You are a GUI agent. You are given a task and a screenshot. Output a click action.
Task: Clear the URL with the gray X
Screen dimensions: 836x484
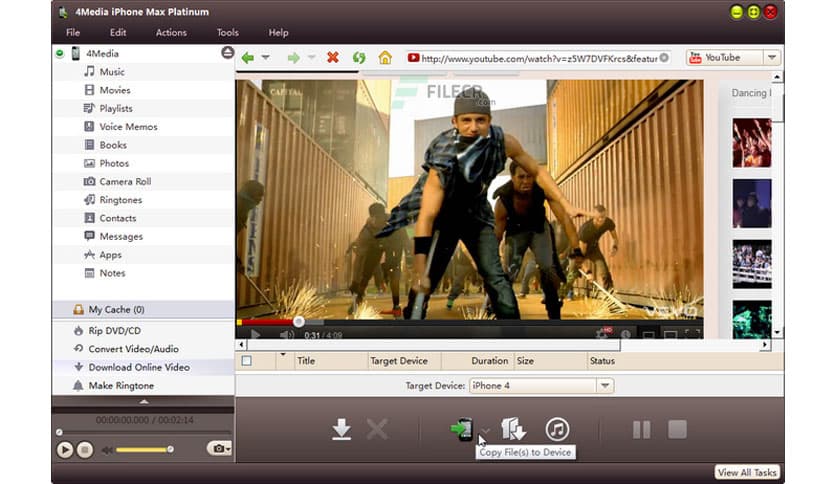[664, 58]
